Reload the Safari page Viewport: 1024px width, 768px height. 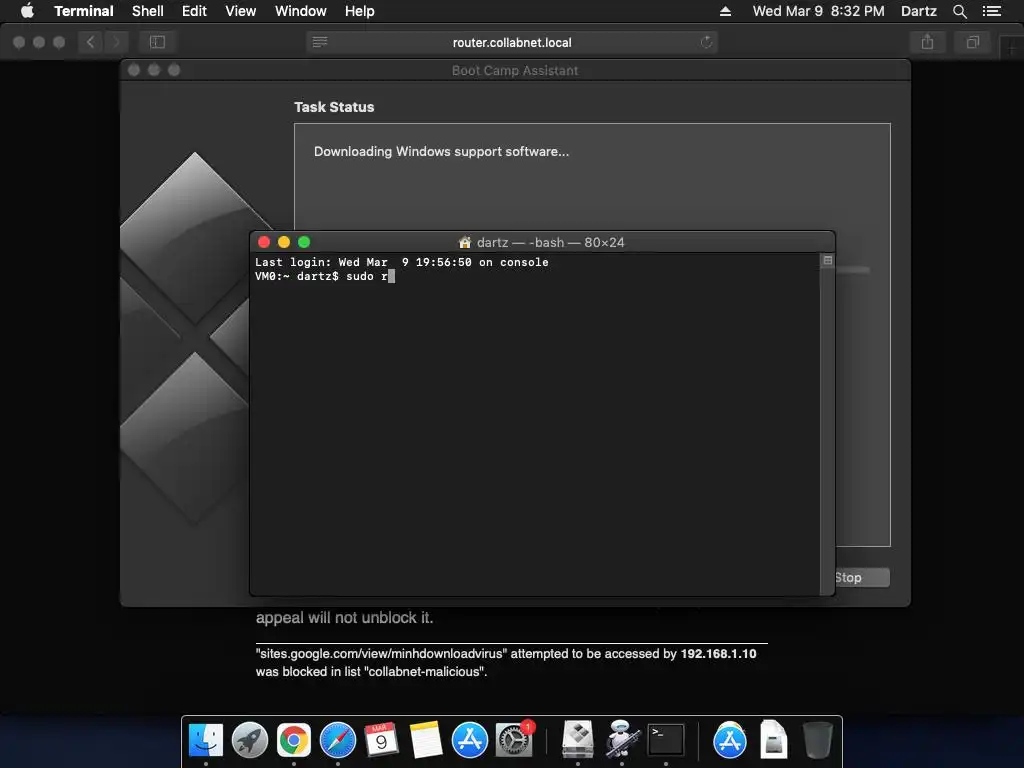[706, 42]
